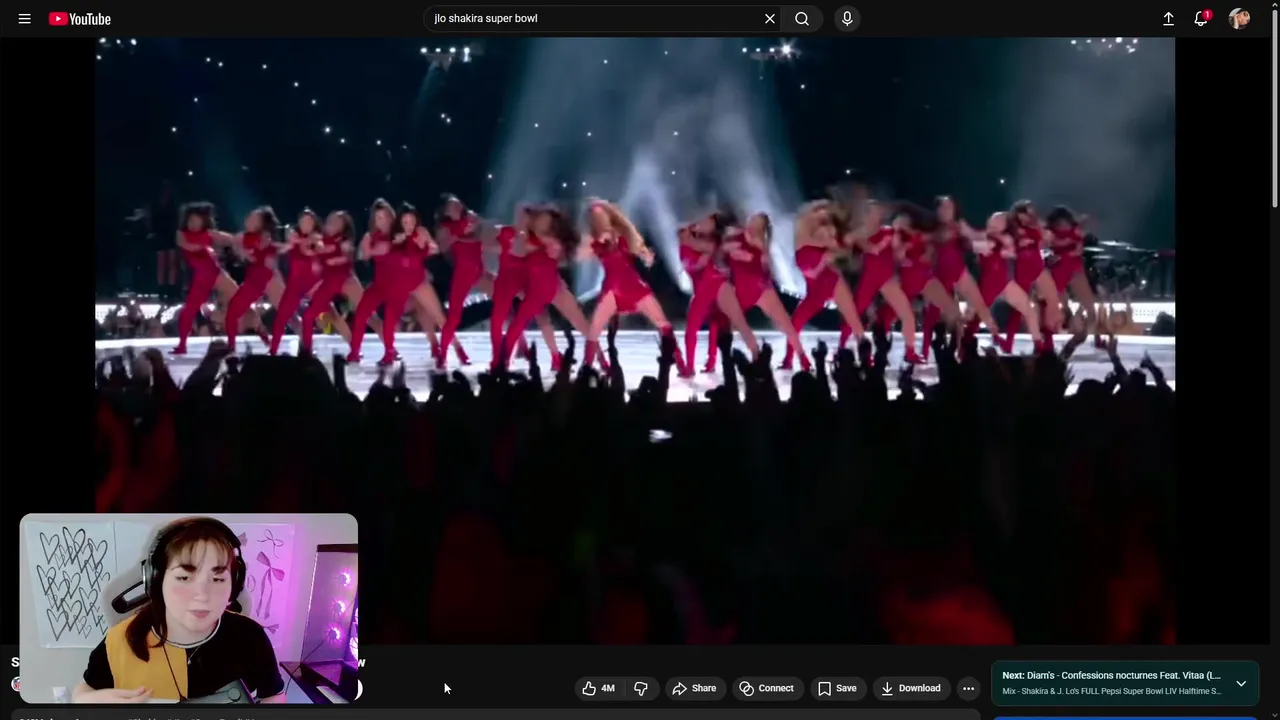Open the notifications bell
The image size is (1280, 720).
click(1202, 19)
